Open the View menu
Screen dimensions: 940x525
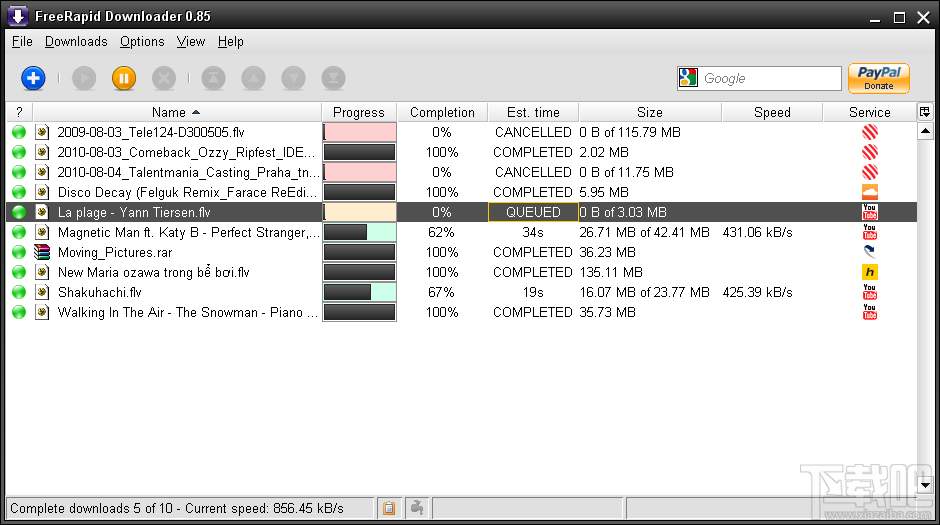point(191,41)
